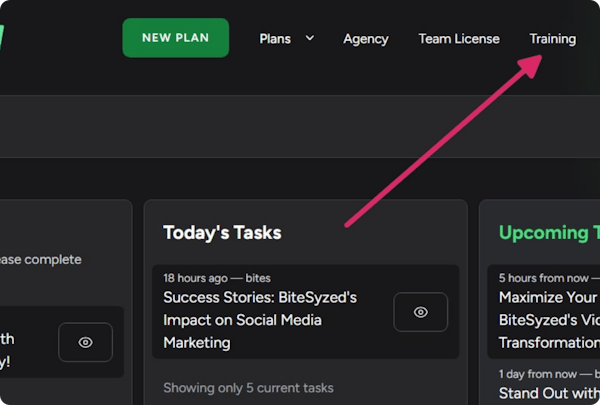Open the Plans menu
600x405 pixels.
click(275, 39)
